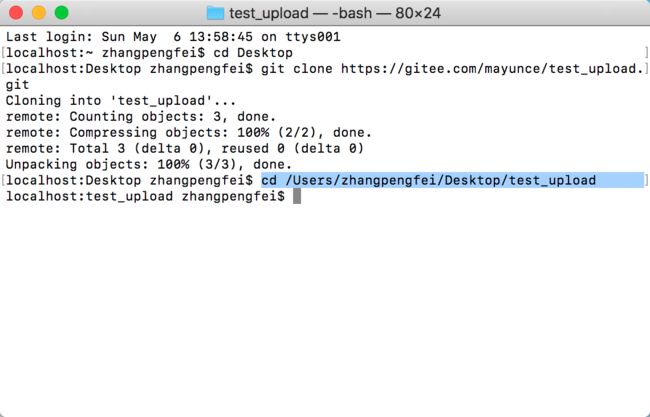Viewport: 650px width, 417px height.
Task: Maximize the window with green button
Action: 62,12
